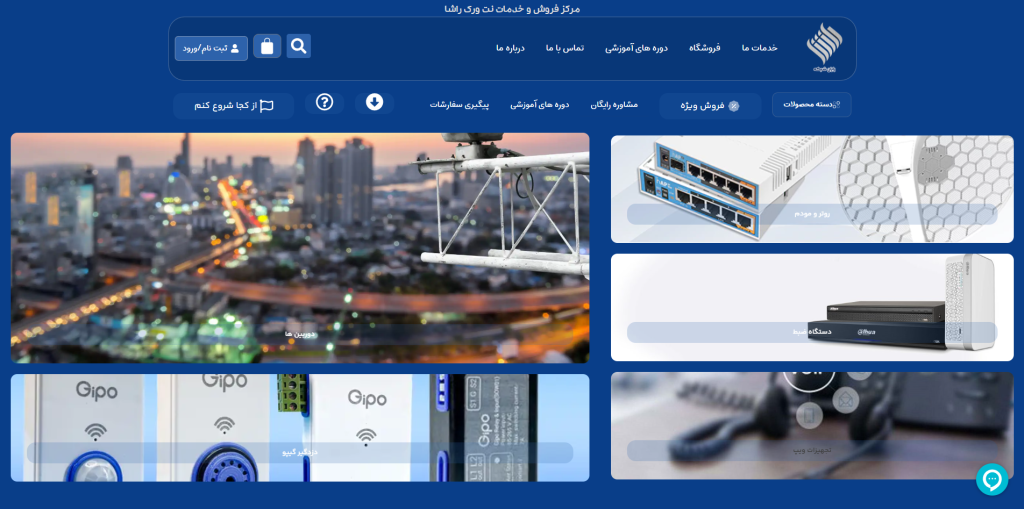Click the از کجا شروع کنم flag button
Image resolution: width=1024 pixels, height=509 pixels.
(x=234, y=105)
